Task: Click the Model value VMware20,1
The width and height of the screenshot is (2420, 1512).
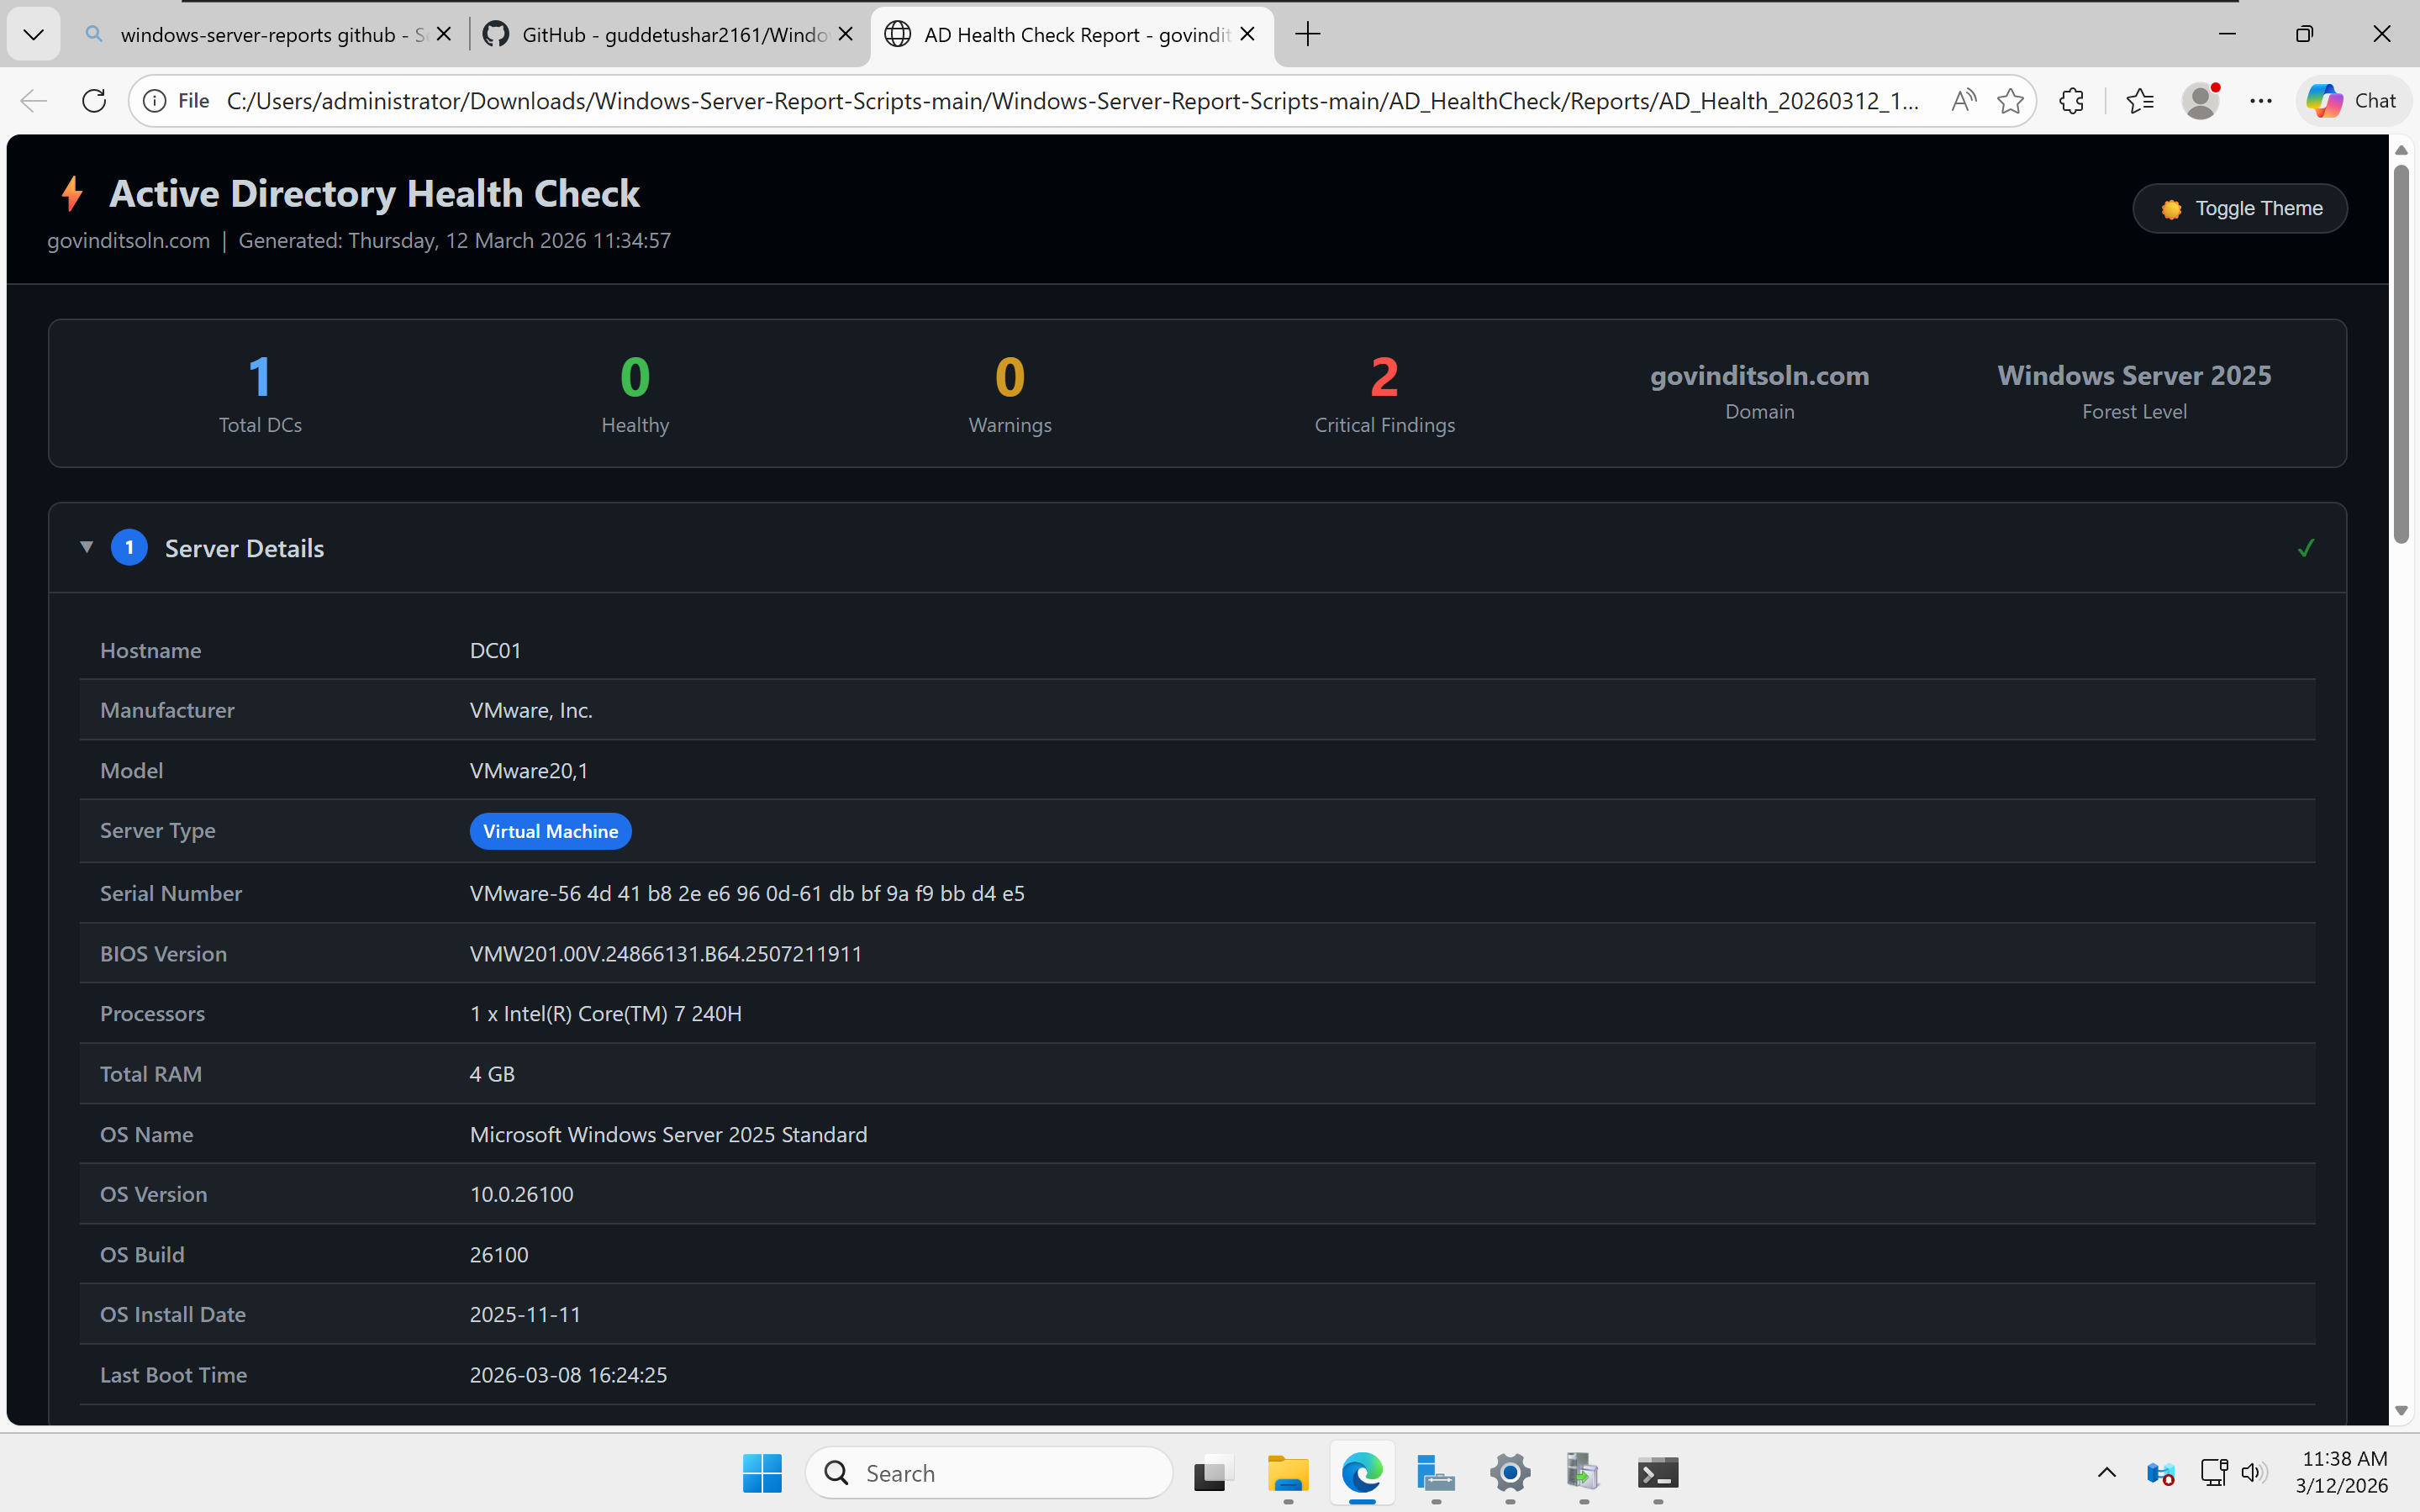Action: point(529,770)
